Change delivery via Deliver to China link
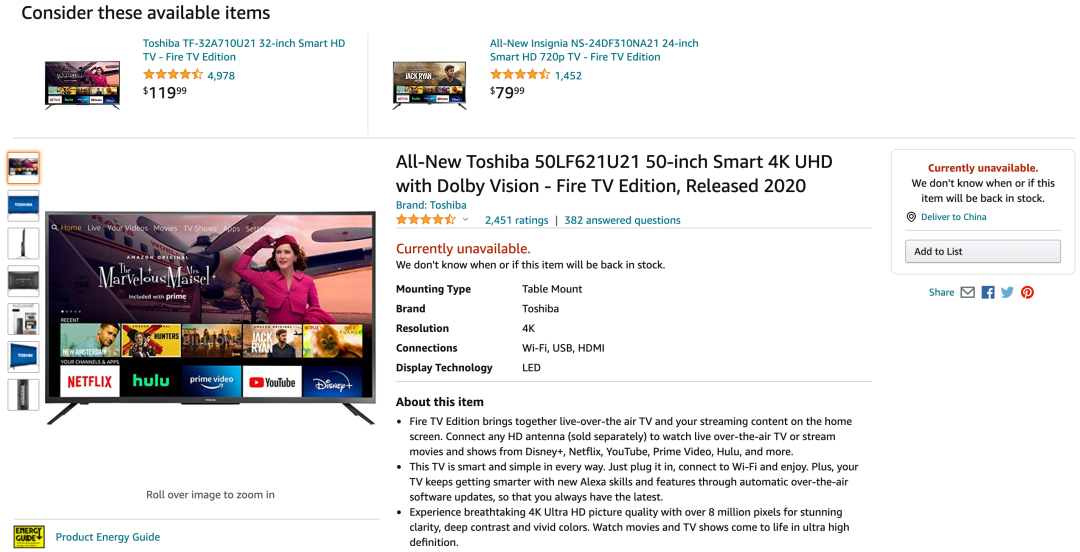The image size is (1080, 552). (953, 217)
